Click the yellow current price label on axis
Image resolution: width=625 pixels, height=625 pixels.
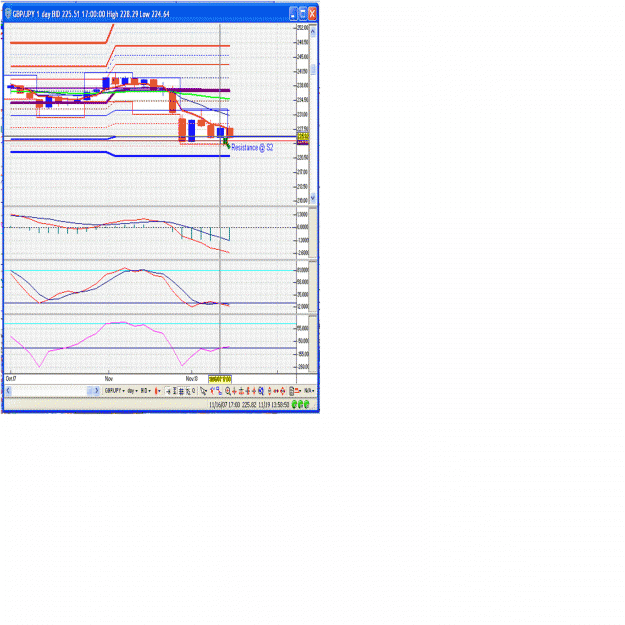(303, 136)
